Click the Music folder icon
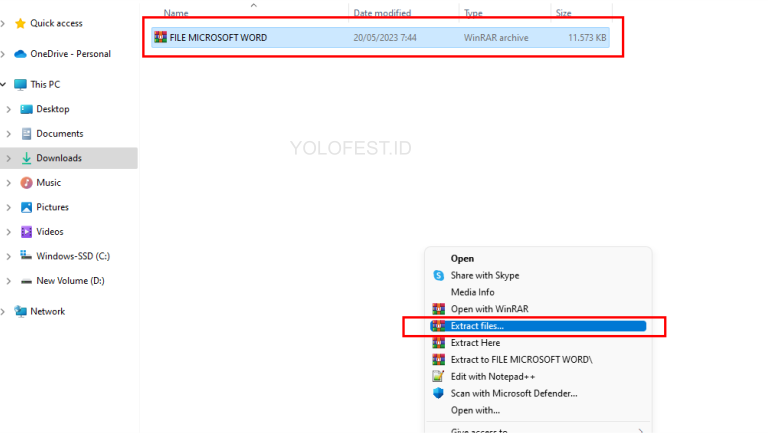This screenshot has width=768, height=433. (26, 183)
